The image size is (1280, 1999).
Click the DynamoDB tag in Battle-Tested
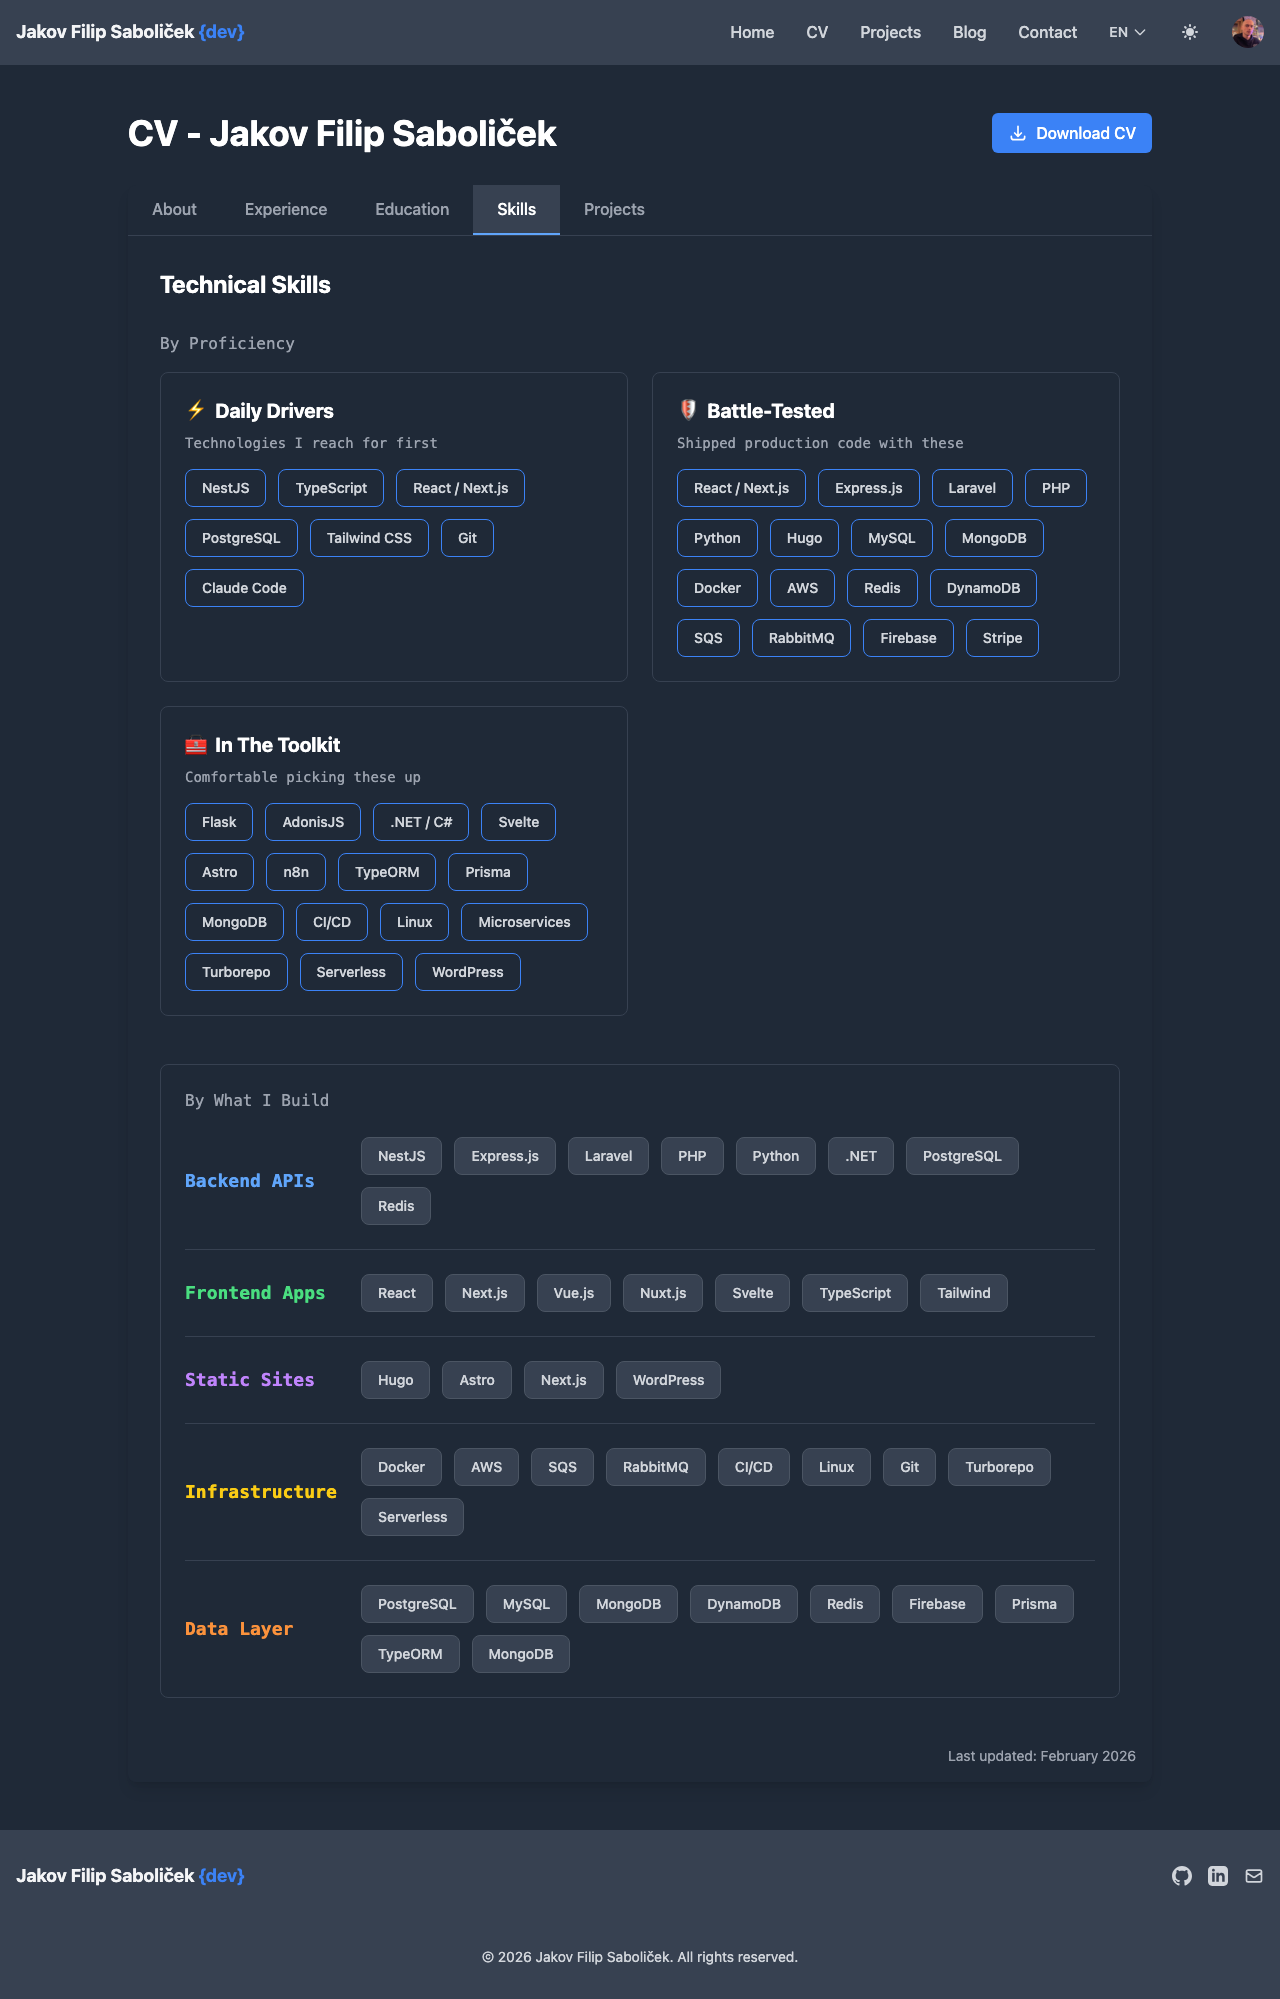[983, 588]
